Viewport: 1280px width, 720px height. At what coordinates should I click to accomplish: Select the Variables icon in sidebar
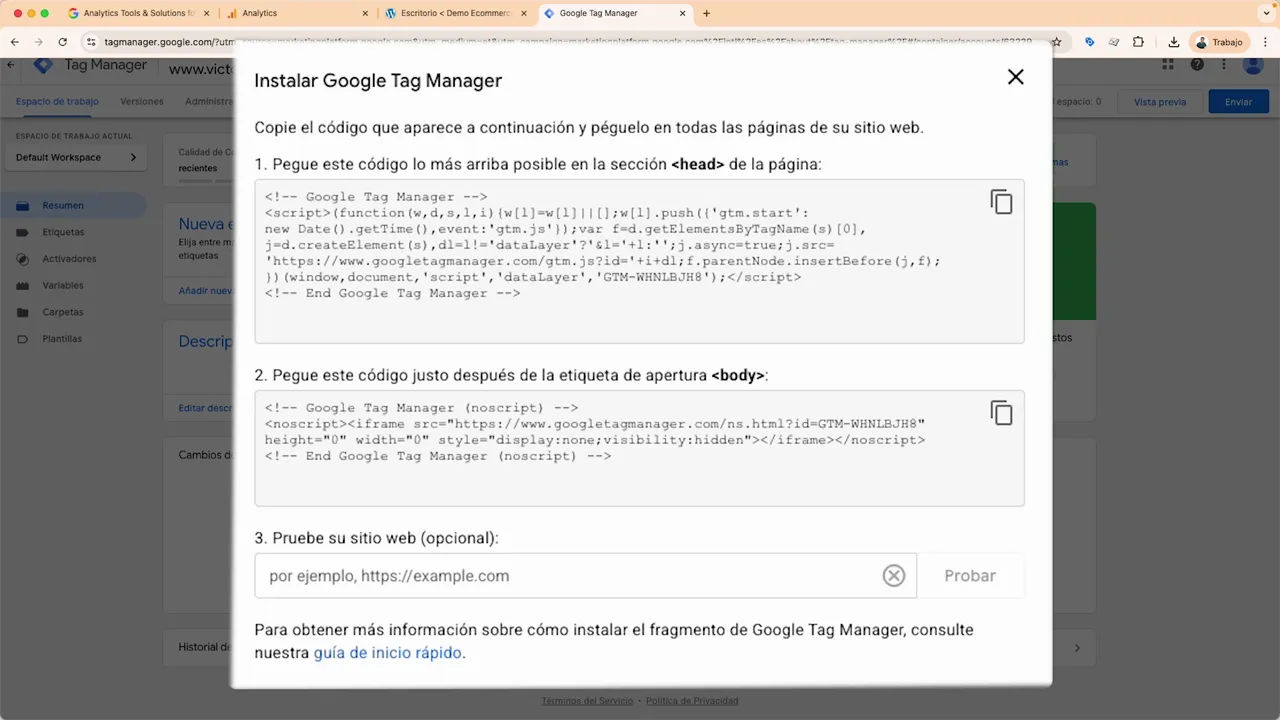click(22, 285)
